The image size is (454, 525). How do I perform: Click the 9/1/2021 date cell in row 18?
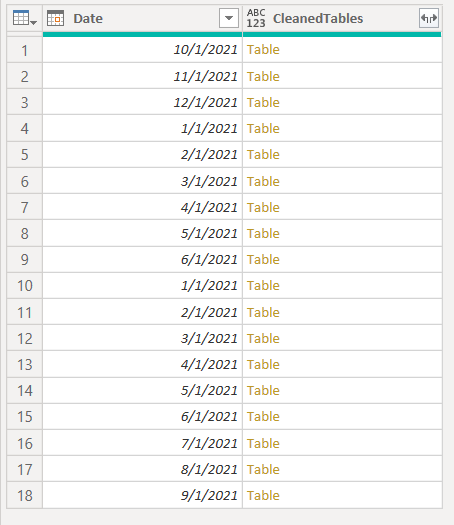pos(142,496)
